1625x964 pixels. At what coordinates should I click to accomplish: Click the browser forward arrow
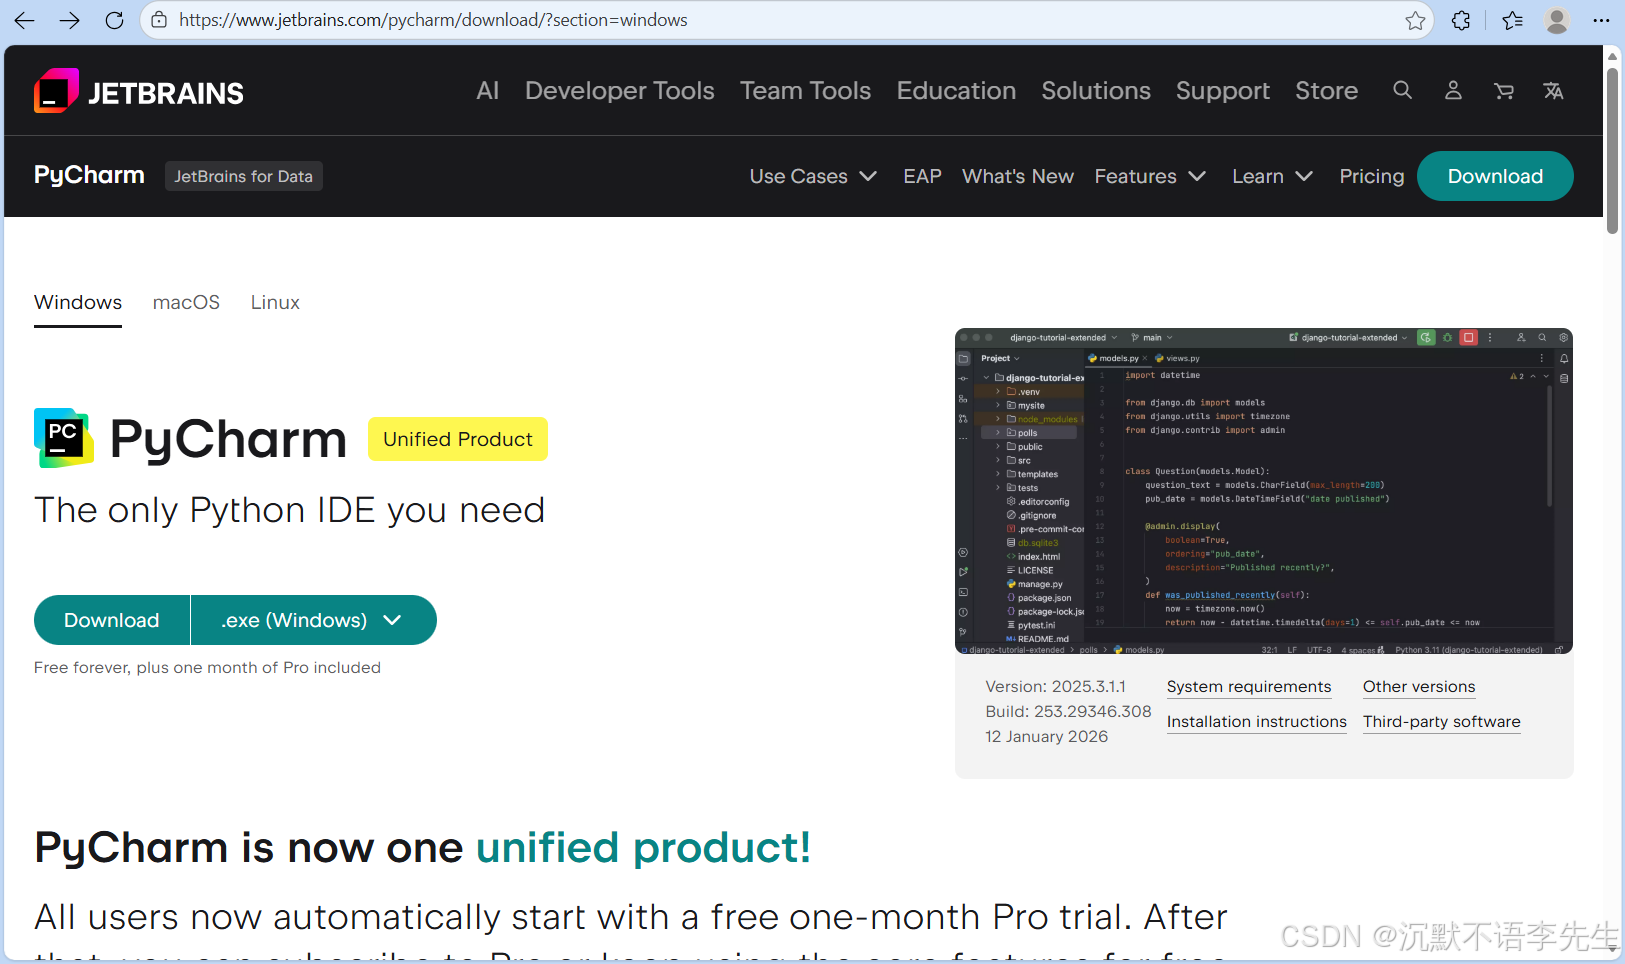tap(69, 20)
